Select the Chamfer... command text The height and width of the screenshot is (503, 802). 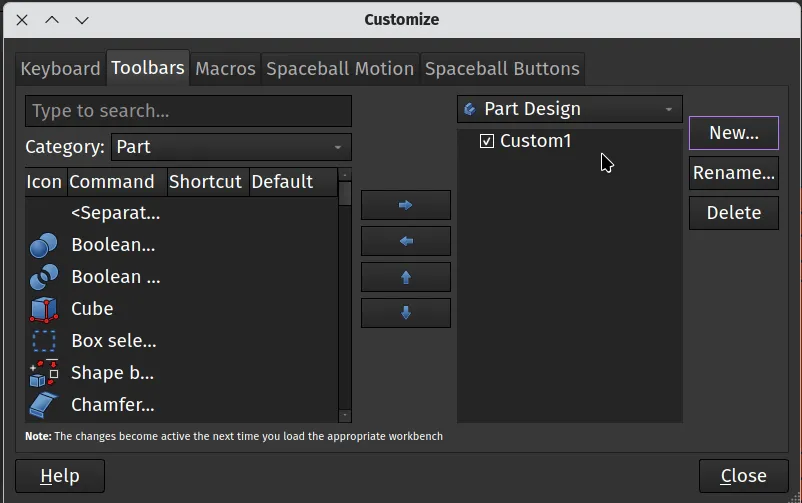(113, 405)
